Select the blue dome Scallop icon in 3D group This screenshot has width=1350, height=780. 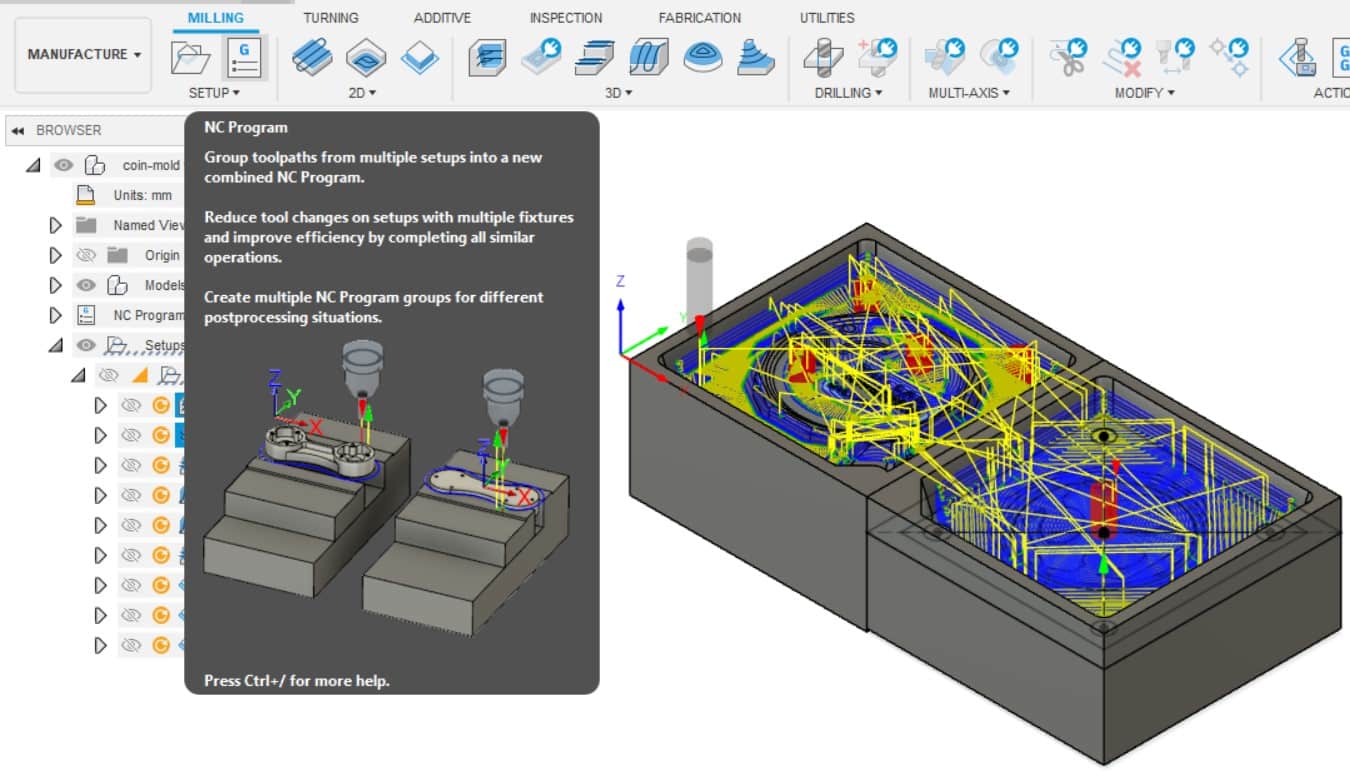[703, 57]
